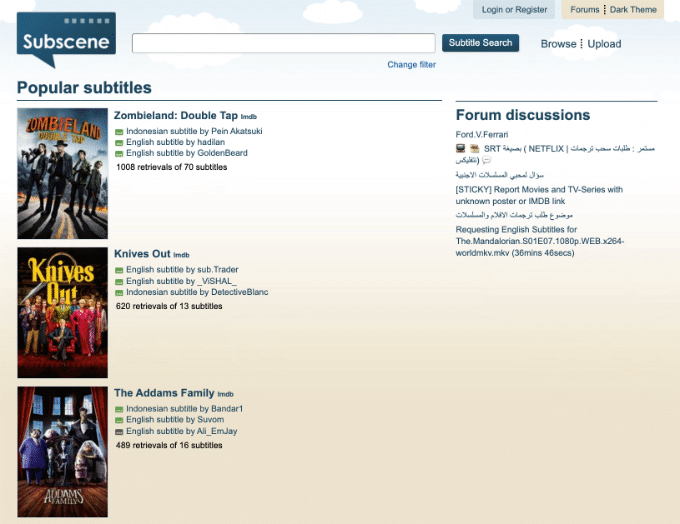This screenshot has width=680, height=524.
Task: Open Knives Out title link
Action: tap(142, 254)
